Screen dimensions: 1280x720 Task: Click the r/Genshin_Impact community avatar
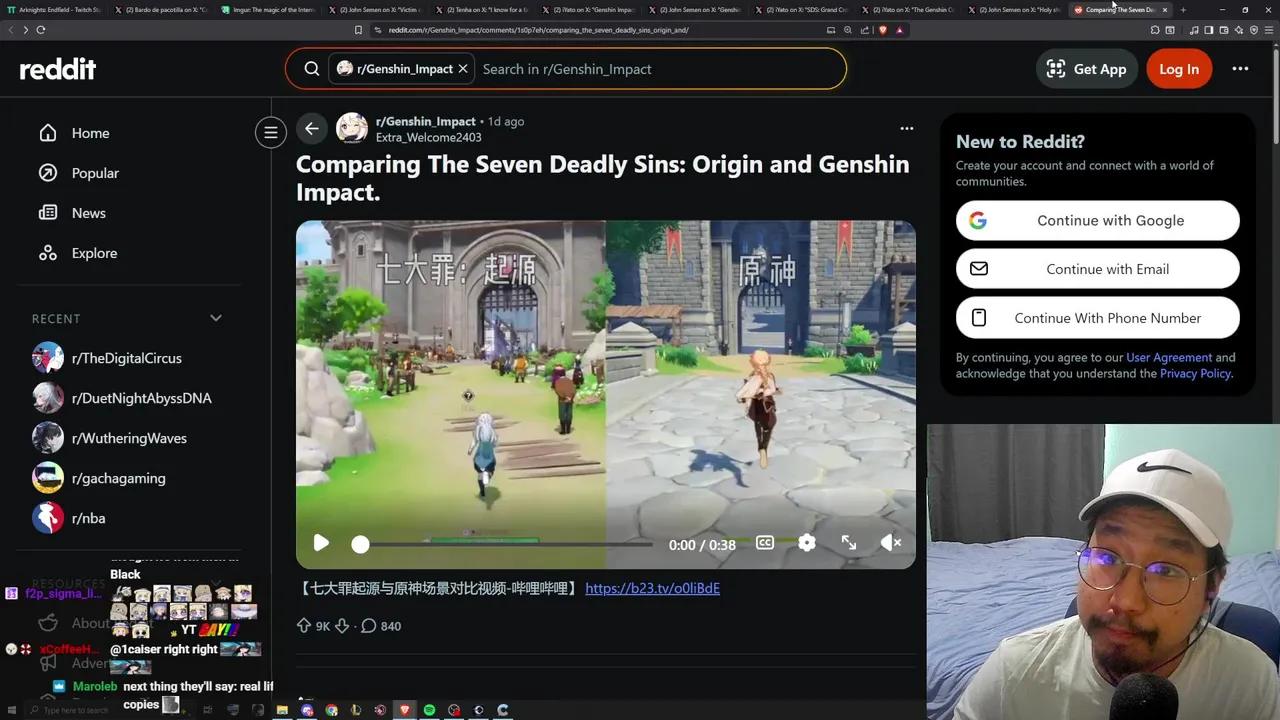click(352, 129)
